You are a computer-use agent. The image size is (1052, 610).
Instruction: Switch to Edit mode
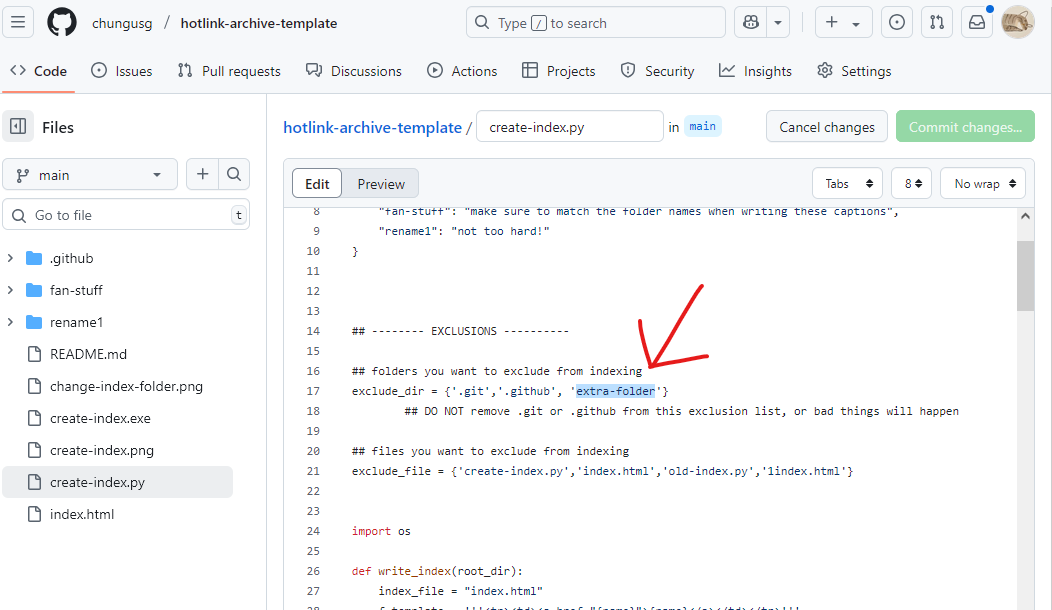click(x=317, y=184)
